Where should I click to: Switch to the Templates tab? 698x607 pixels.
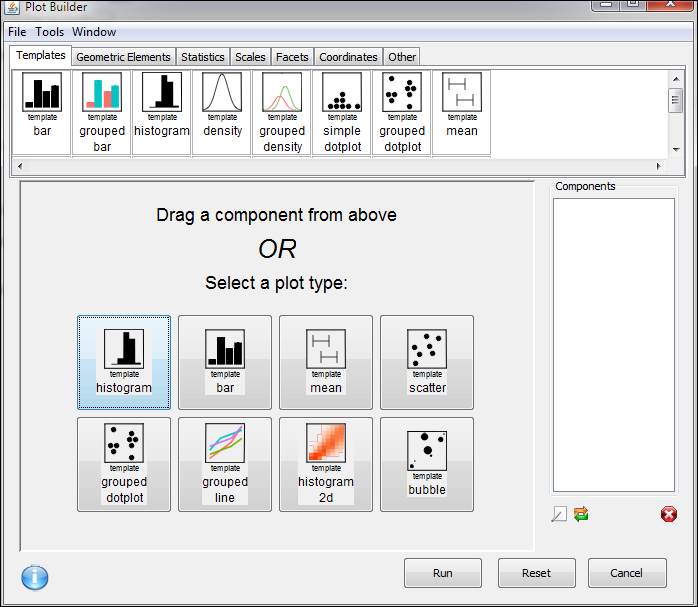[41, 55]
